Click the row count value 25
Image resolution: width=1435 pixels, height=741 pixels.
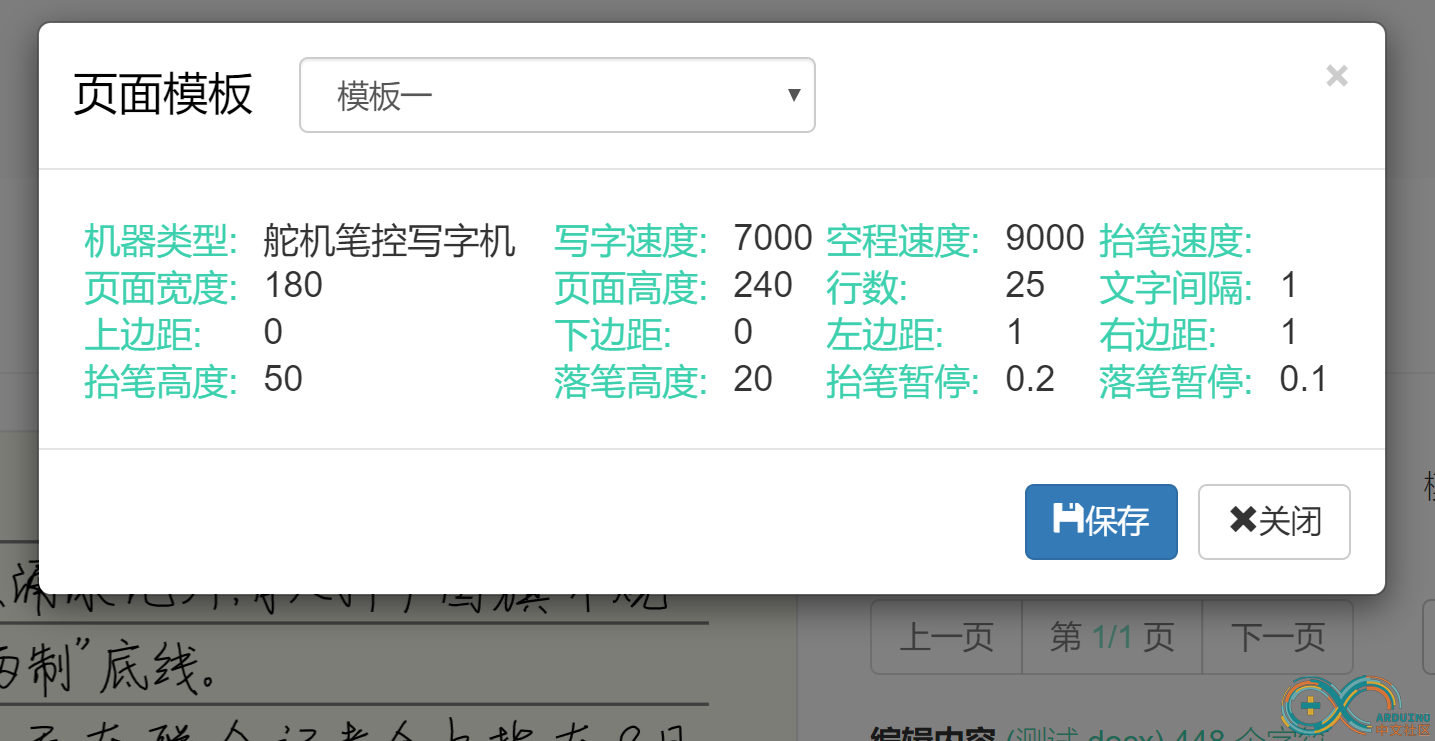tap(1025, 285)
